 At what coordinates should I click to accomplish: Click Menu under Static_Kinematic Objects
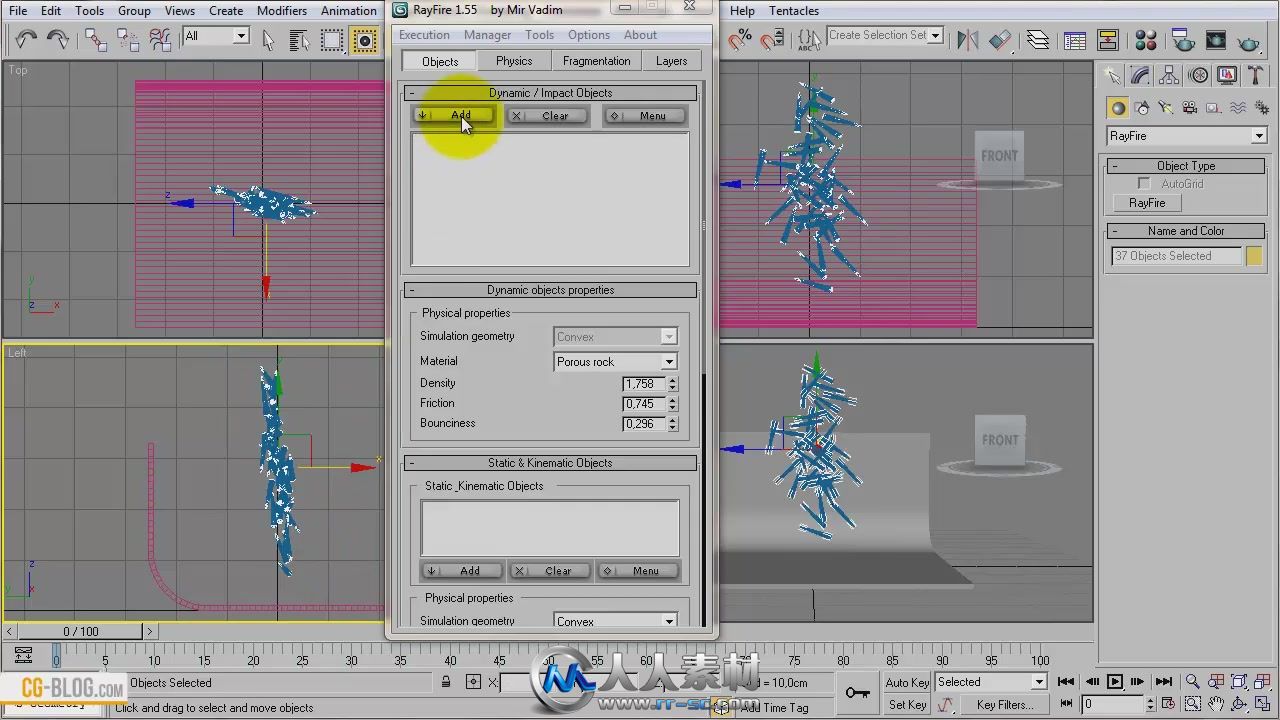(638, 571)
